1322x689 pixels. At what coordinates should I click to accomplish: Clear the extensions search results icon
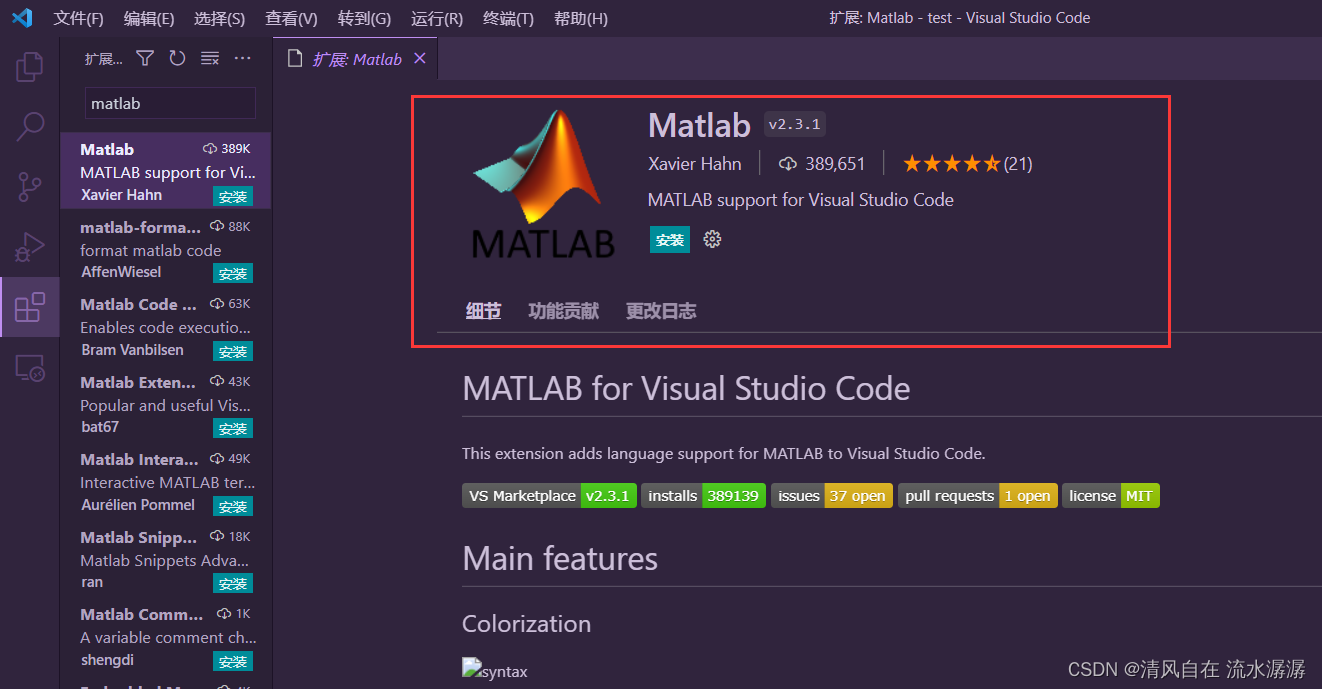(x=210, y=59)
